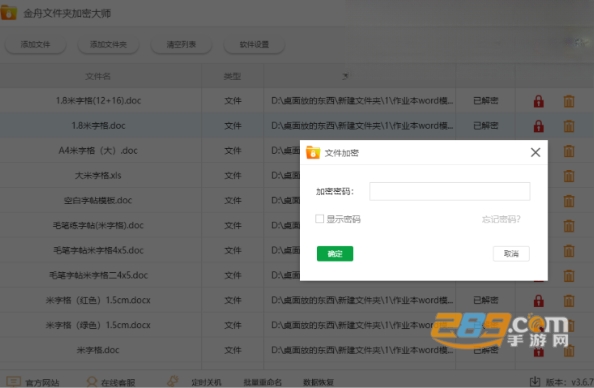Click the 在线客服 text link
Viewport: 594px width, 388px height.
tap(118, 383)
